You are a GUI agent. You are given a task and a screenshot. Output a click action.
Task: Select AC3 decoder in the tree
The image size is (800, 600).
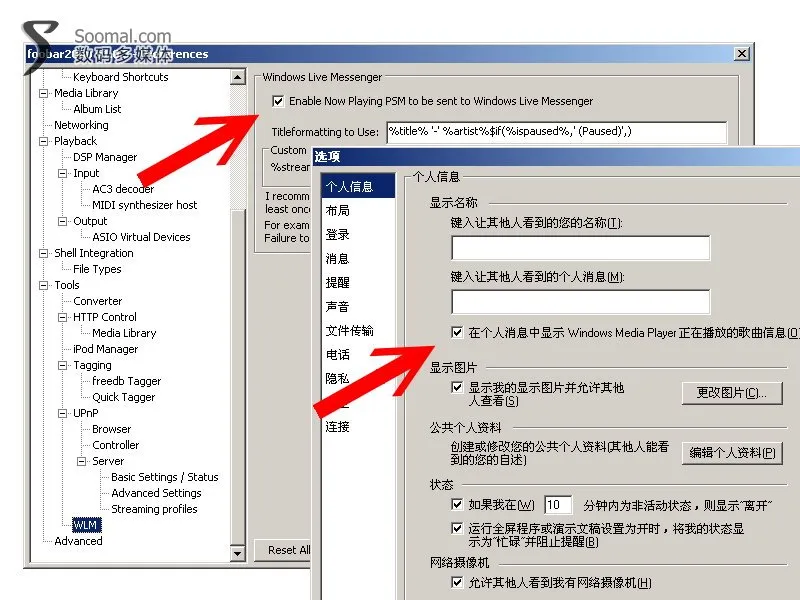(x=123, y=189)
